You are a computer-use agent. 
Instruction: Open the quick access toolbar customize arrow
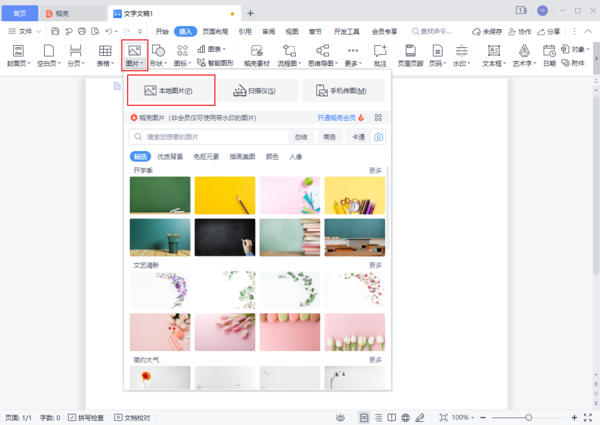[x=140, y=31]
